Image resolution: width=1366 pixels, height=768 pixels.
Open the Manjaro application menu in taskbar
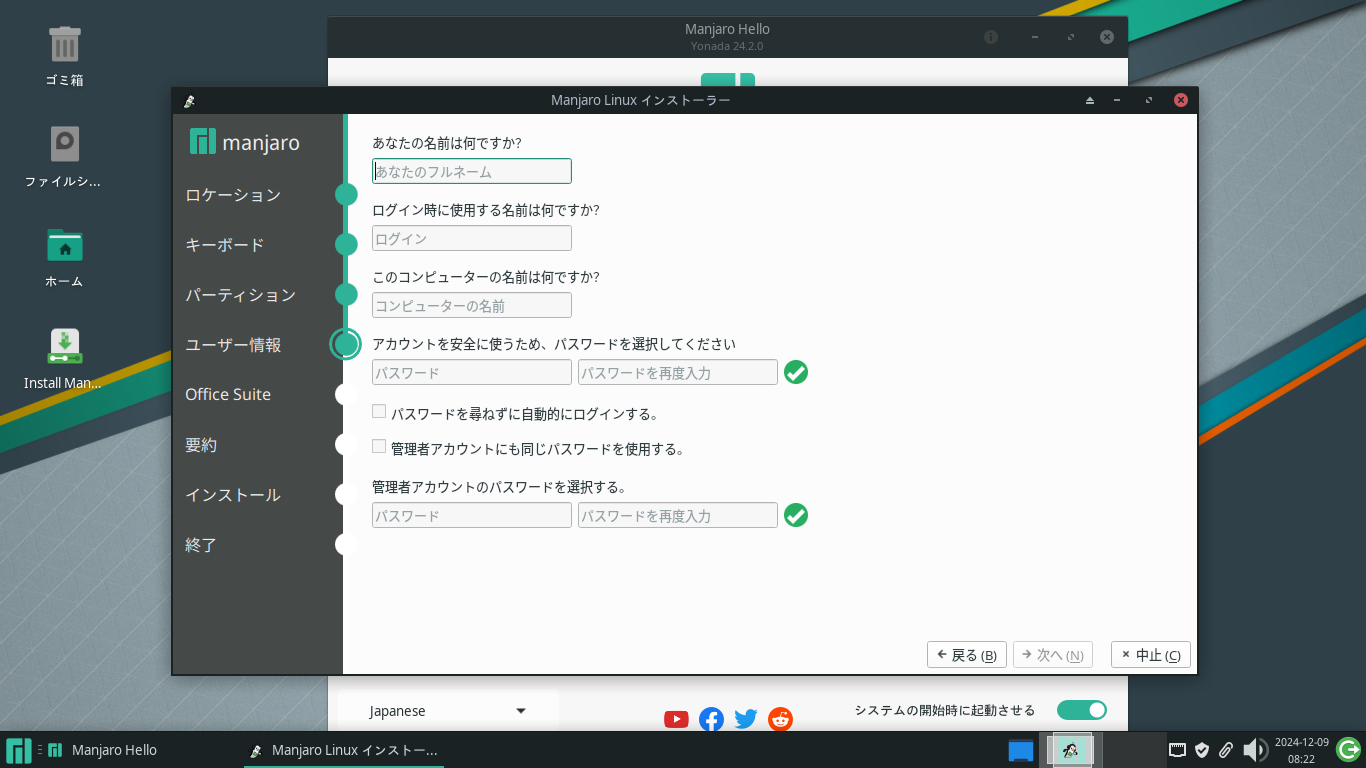[19, 750]
